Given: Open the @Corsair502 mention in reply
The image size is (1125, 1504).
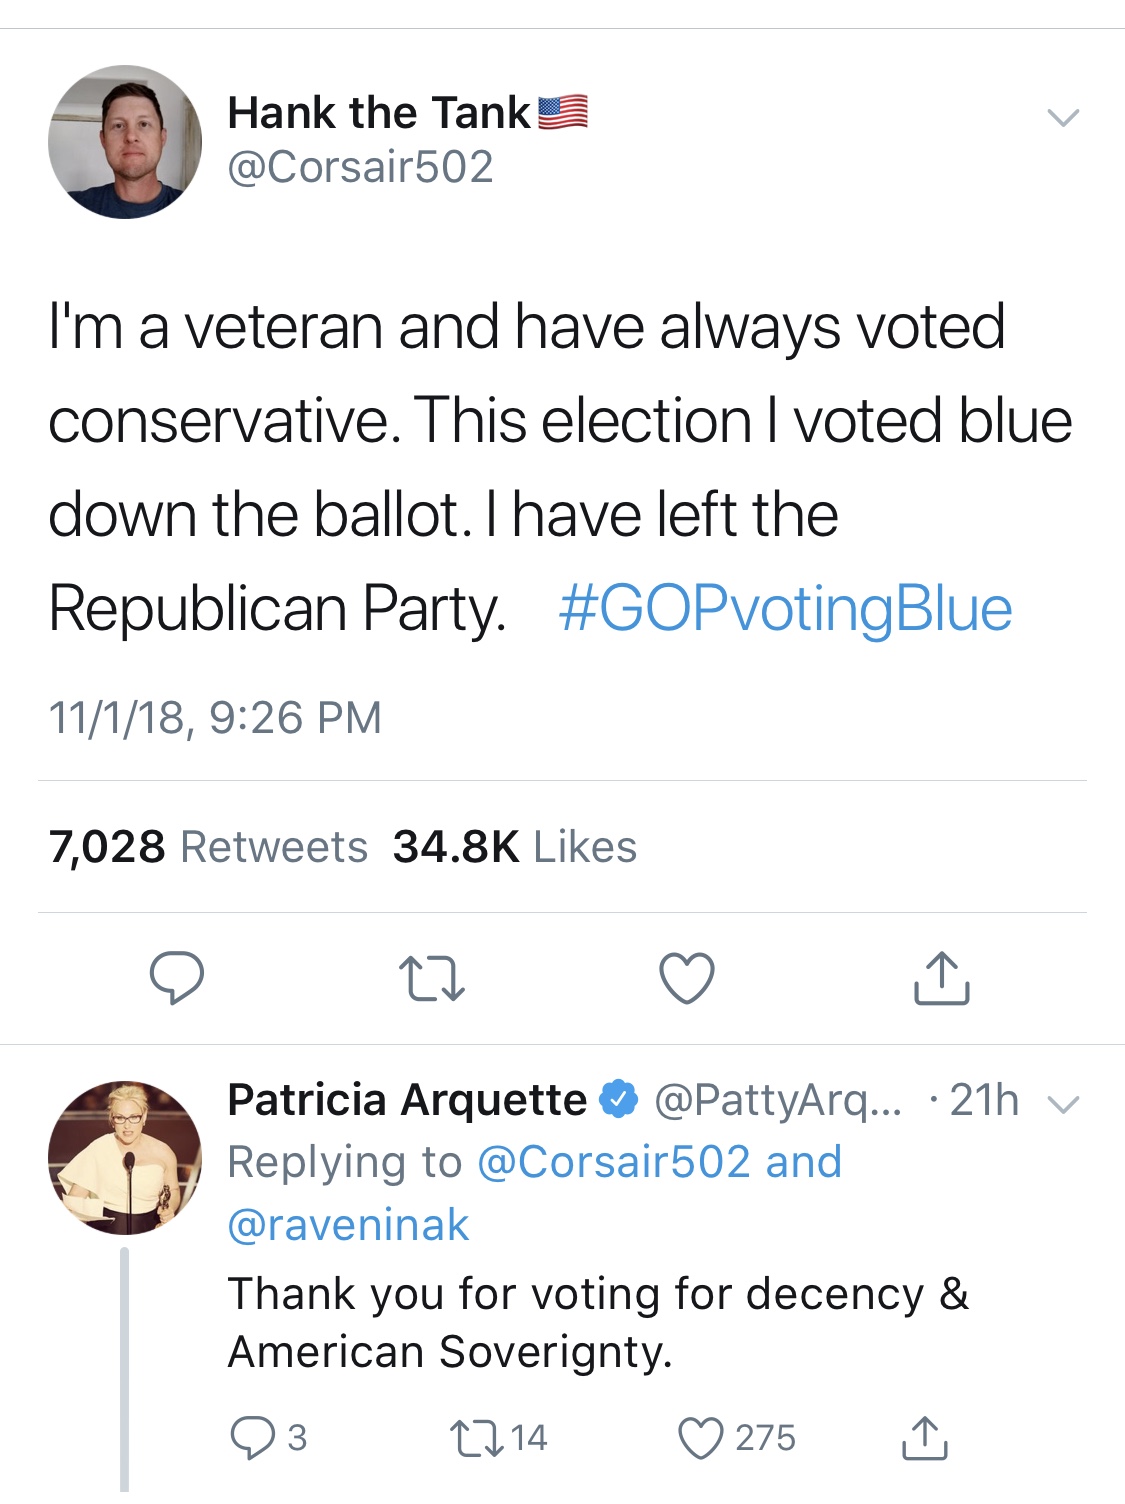Looking at the screenshot, I should pyautogui.click(x=614, y=1162).
